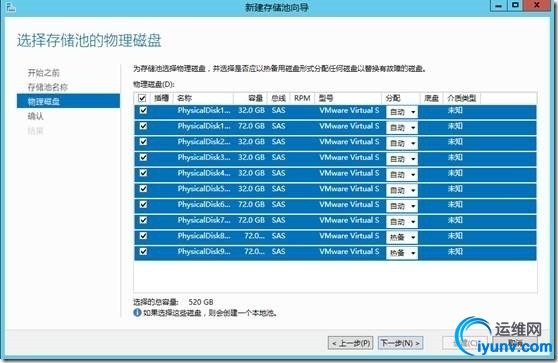Select the 物理磁盘 wizard step
This screenshot has height=363, width=558.
tap(68, 101)
